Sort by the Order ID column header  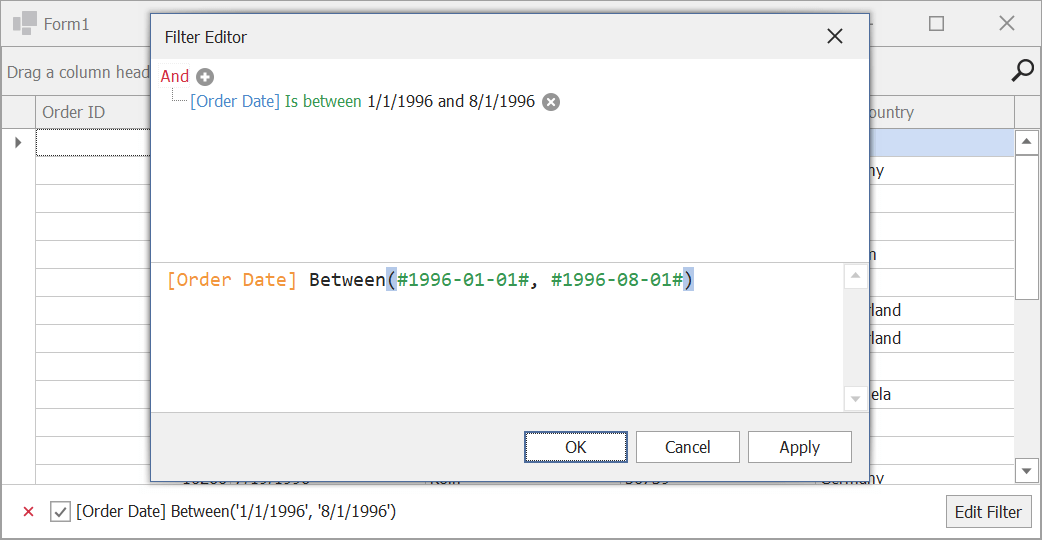pos(93,112)
